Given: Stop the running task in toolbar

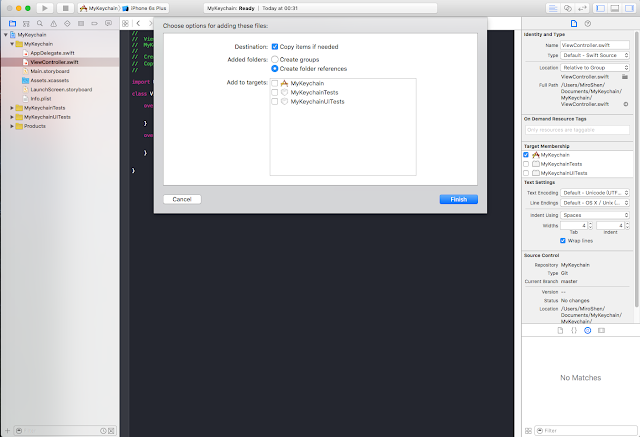Looking at the screenshot, I should tap(65, 8).
